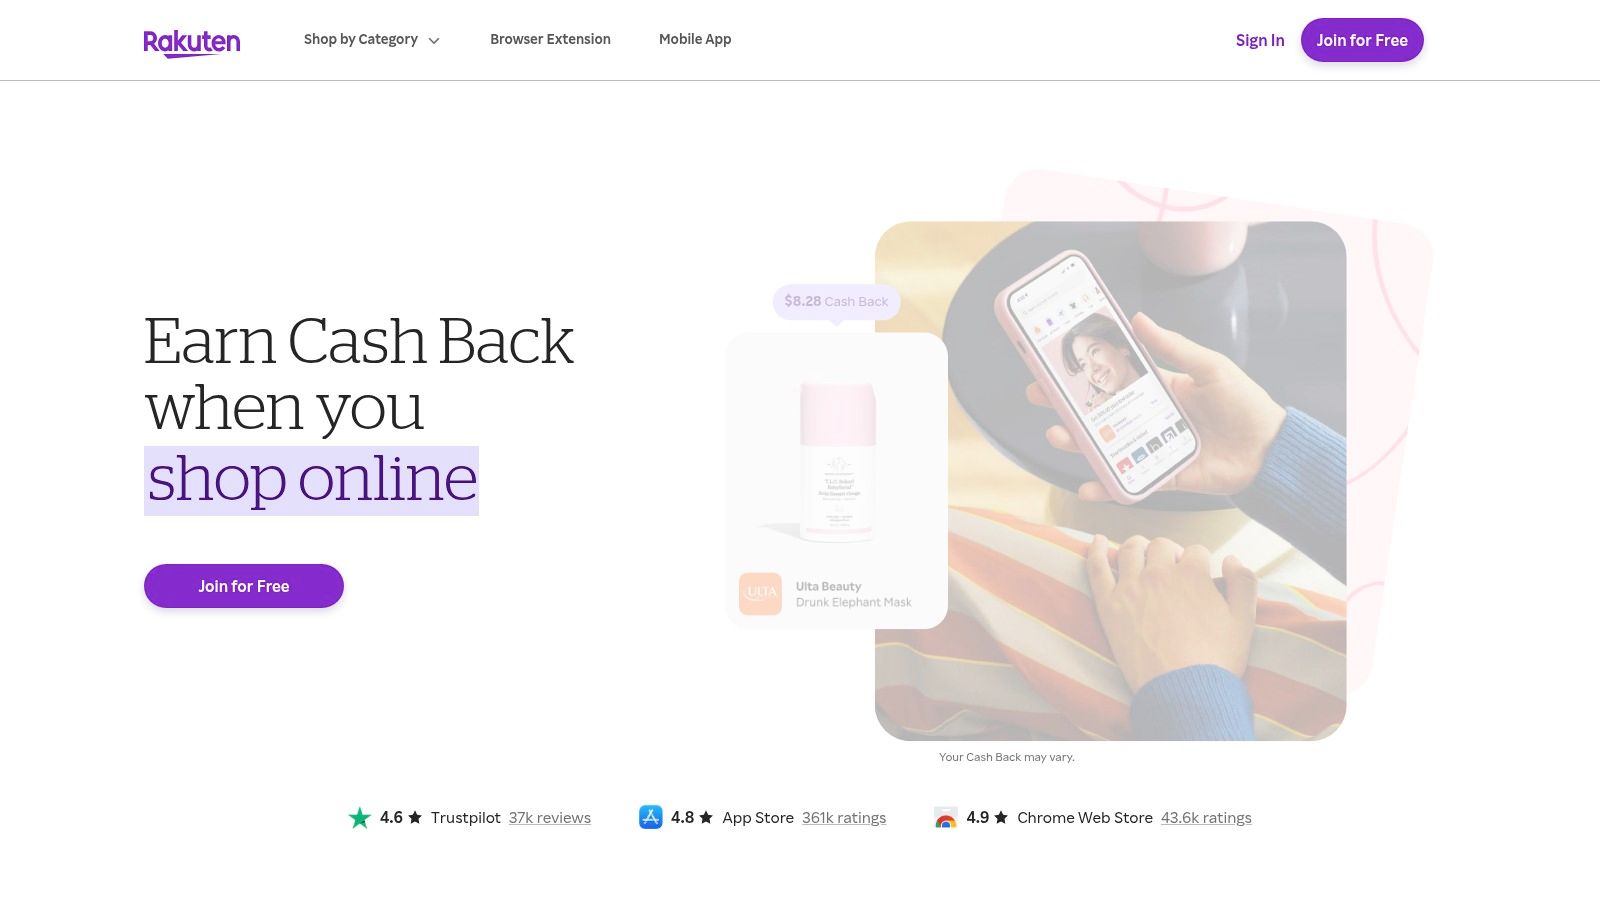Open the Shop by Category menu
The image size is (1600, 900).
(x=372, y=39)
